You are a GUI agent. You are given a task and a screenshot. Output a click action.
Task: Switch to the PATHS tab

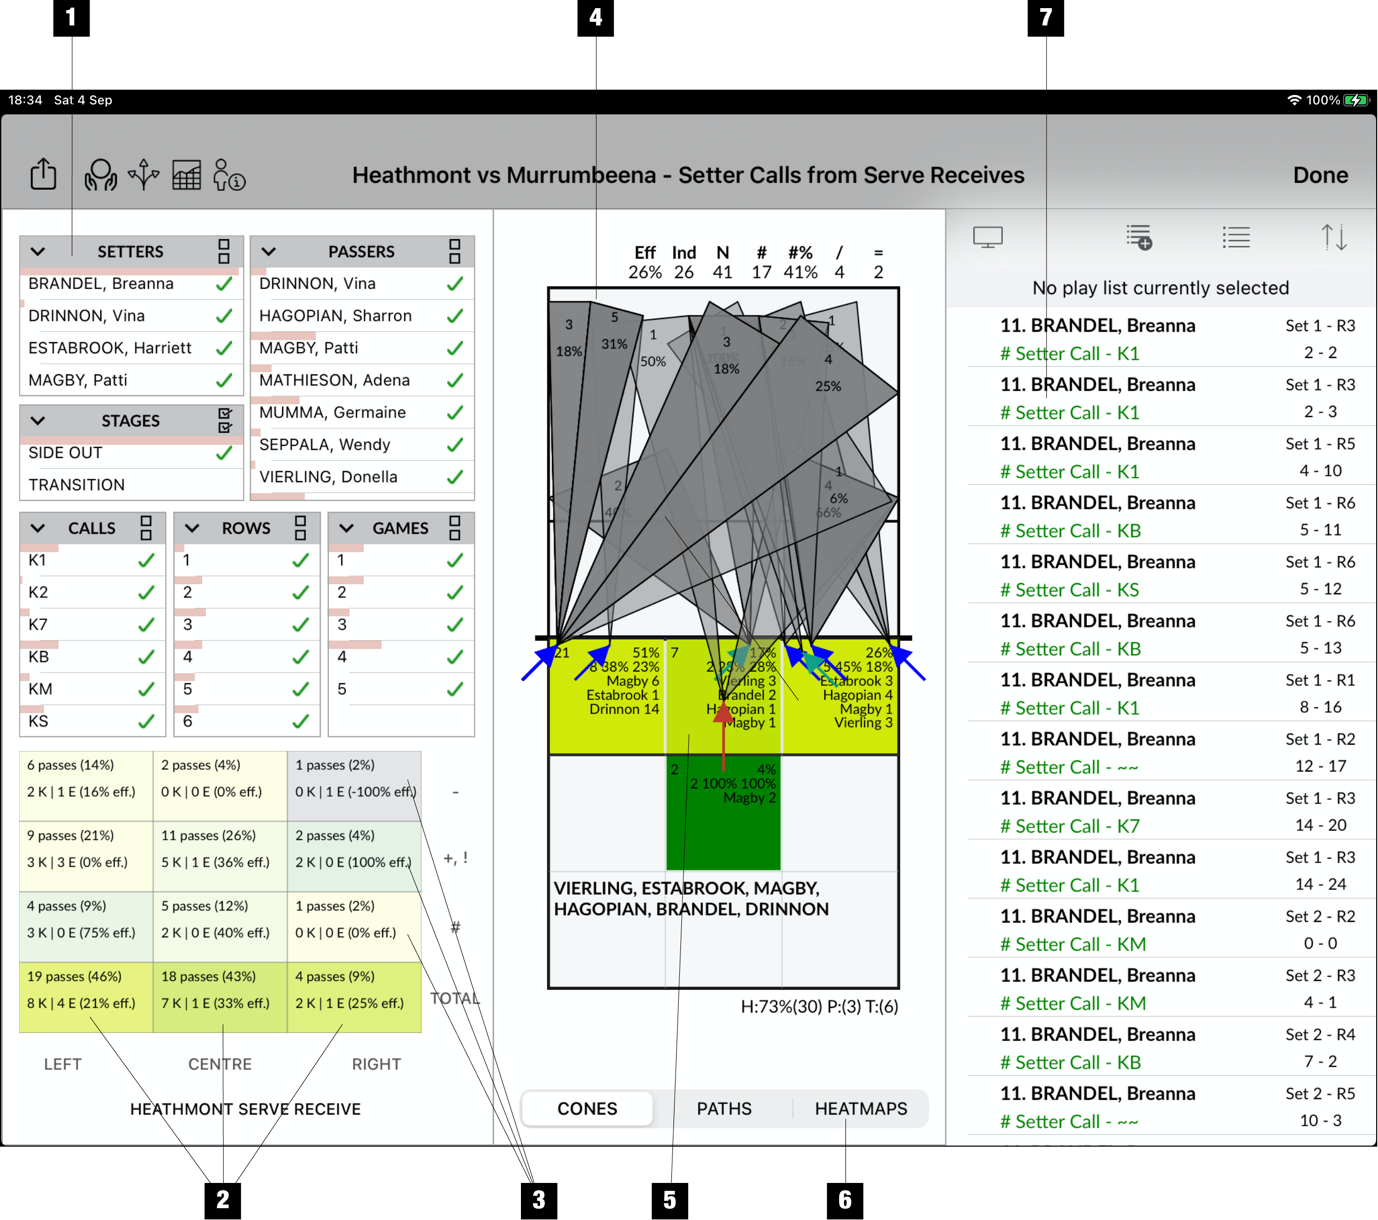tap(724, 1108)
